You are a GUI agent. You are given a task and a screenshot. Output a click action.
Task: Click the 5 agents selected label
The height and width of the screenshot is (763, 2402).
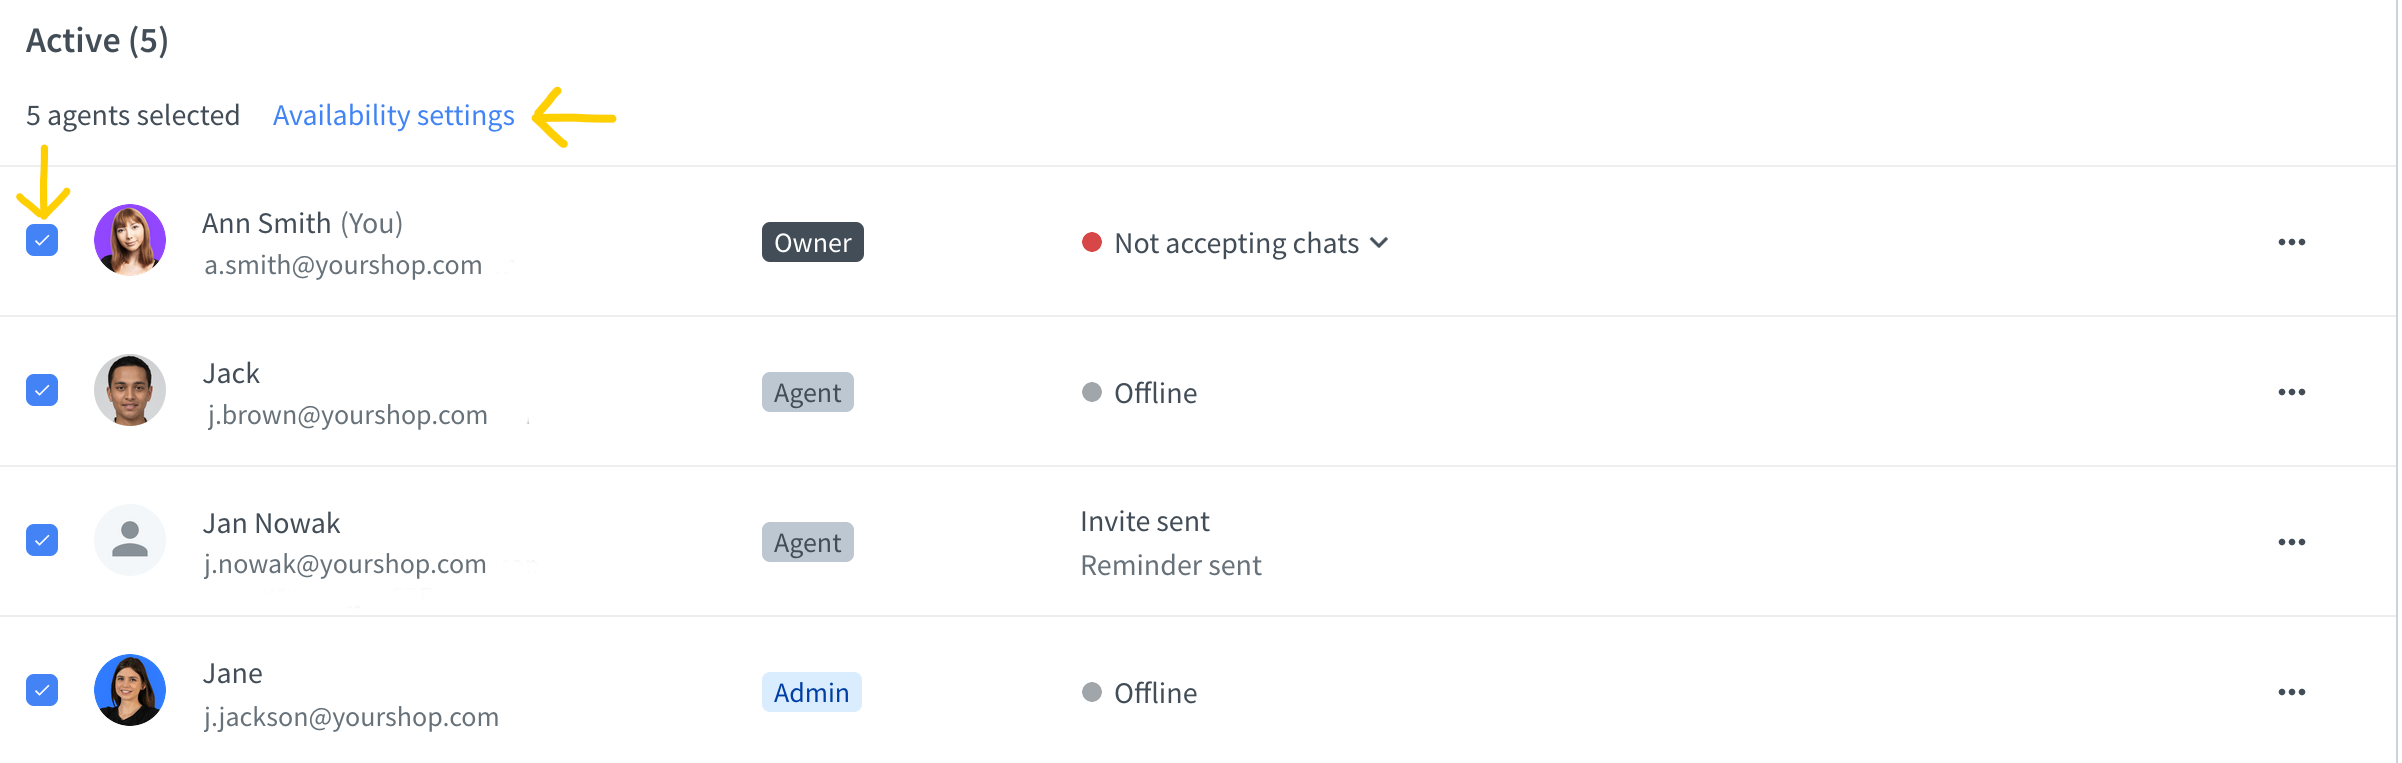point(132,115)
